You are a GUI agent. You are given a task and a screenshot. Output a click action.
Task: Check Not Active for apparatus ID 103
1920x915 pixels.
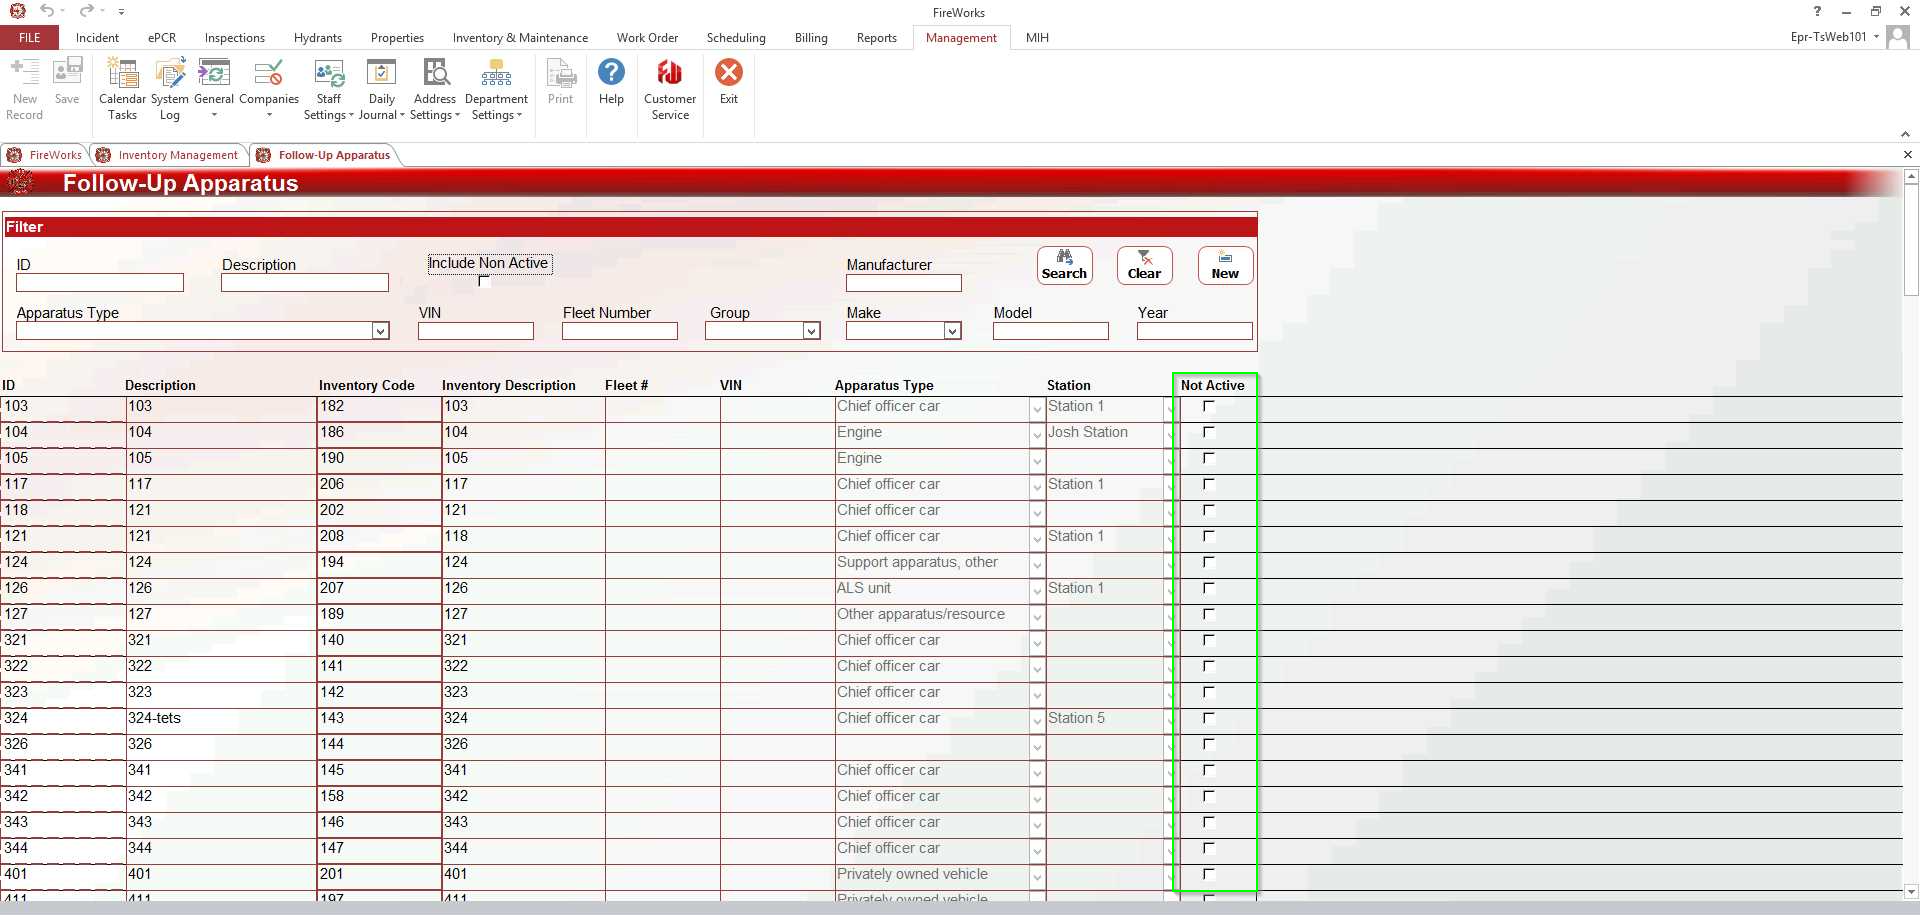pos(1208,406)
